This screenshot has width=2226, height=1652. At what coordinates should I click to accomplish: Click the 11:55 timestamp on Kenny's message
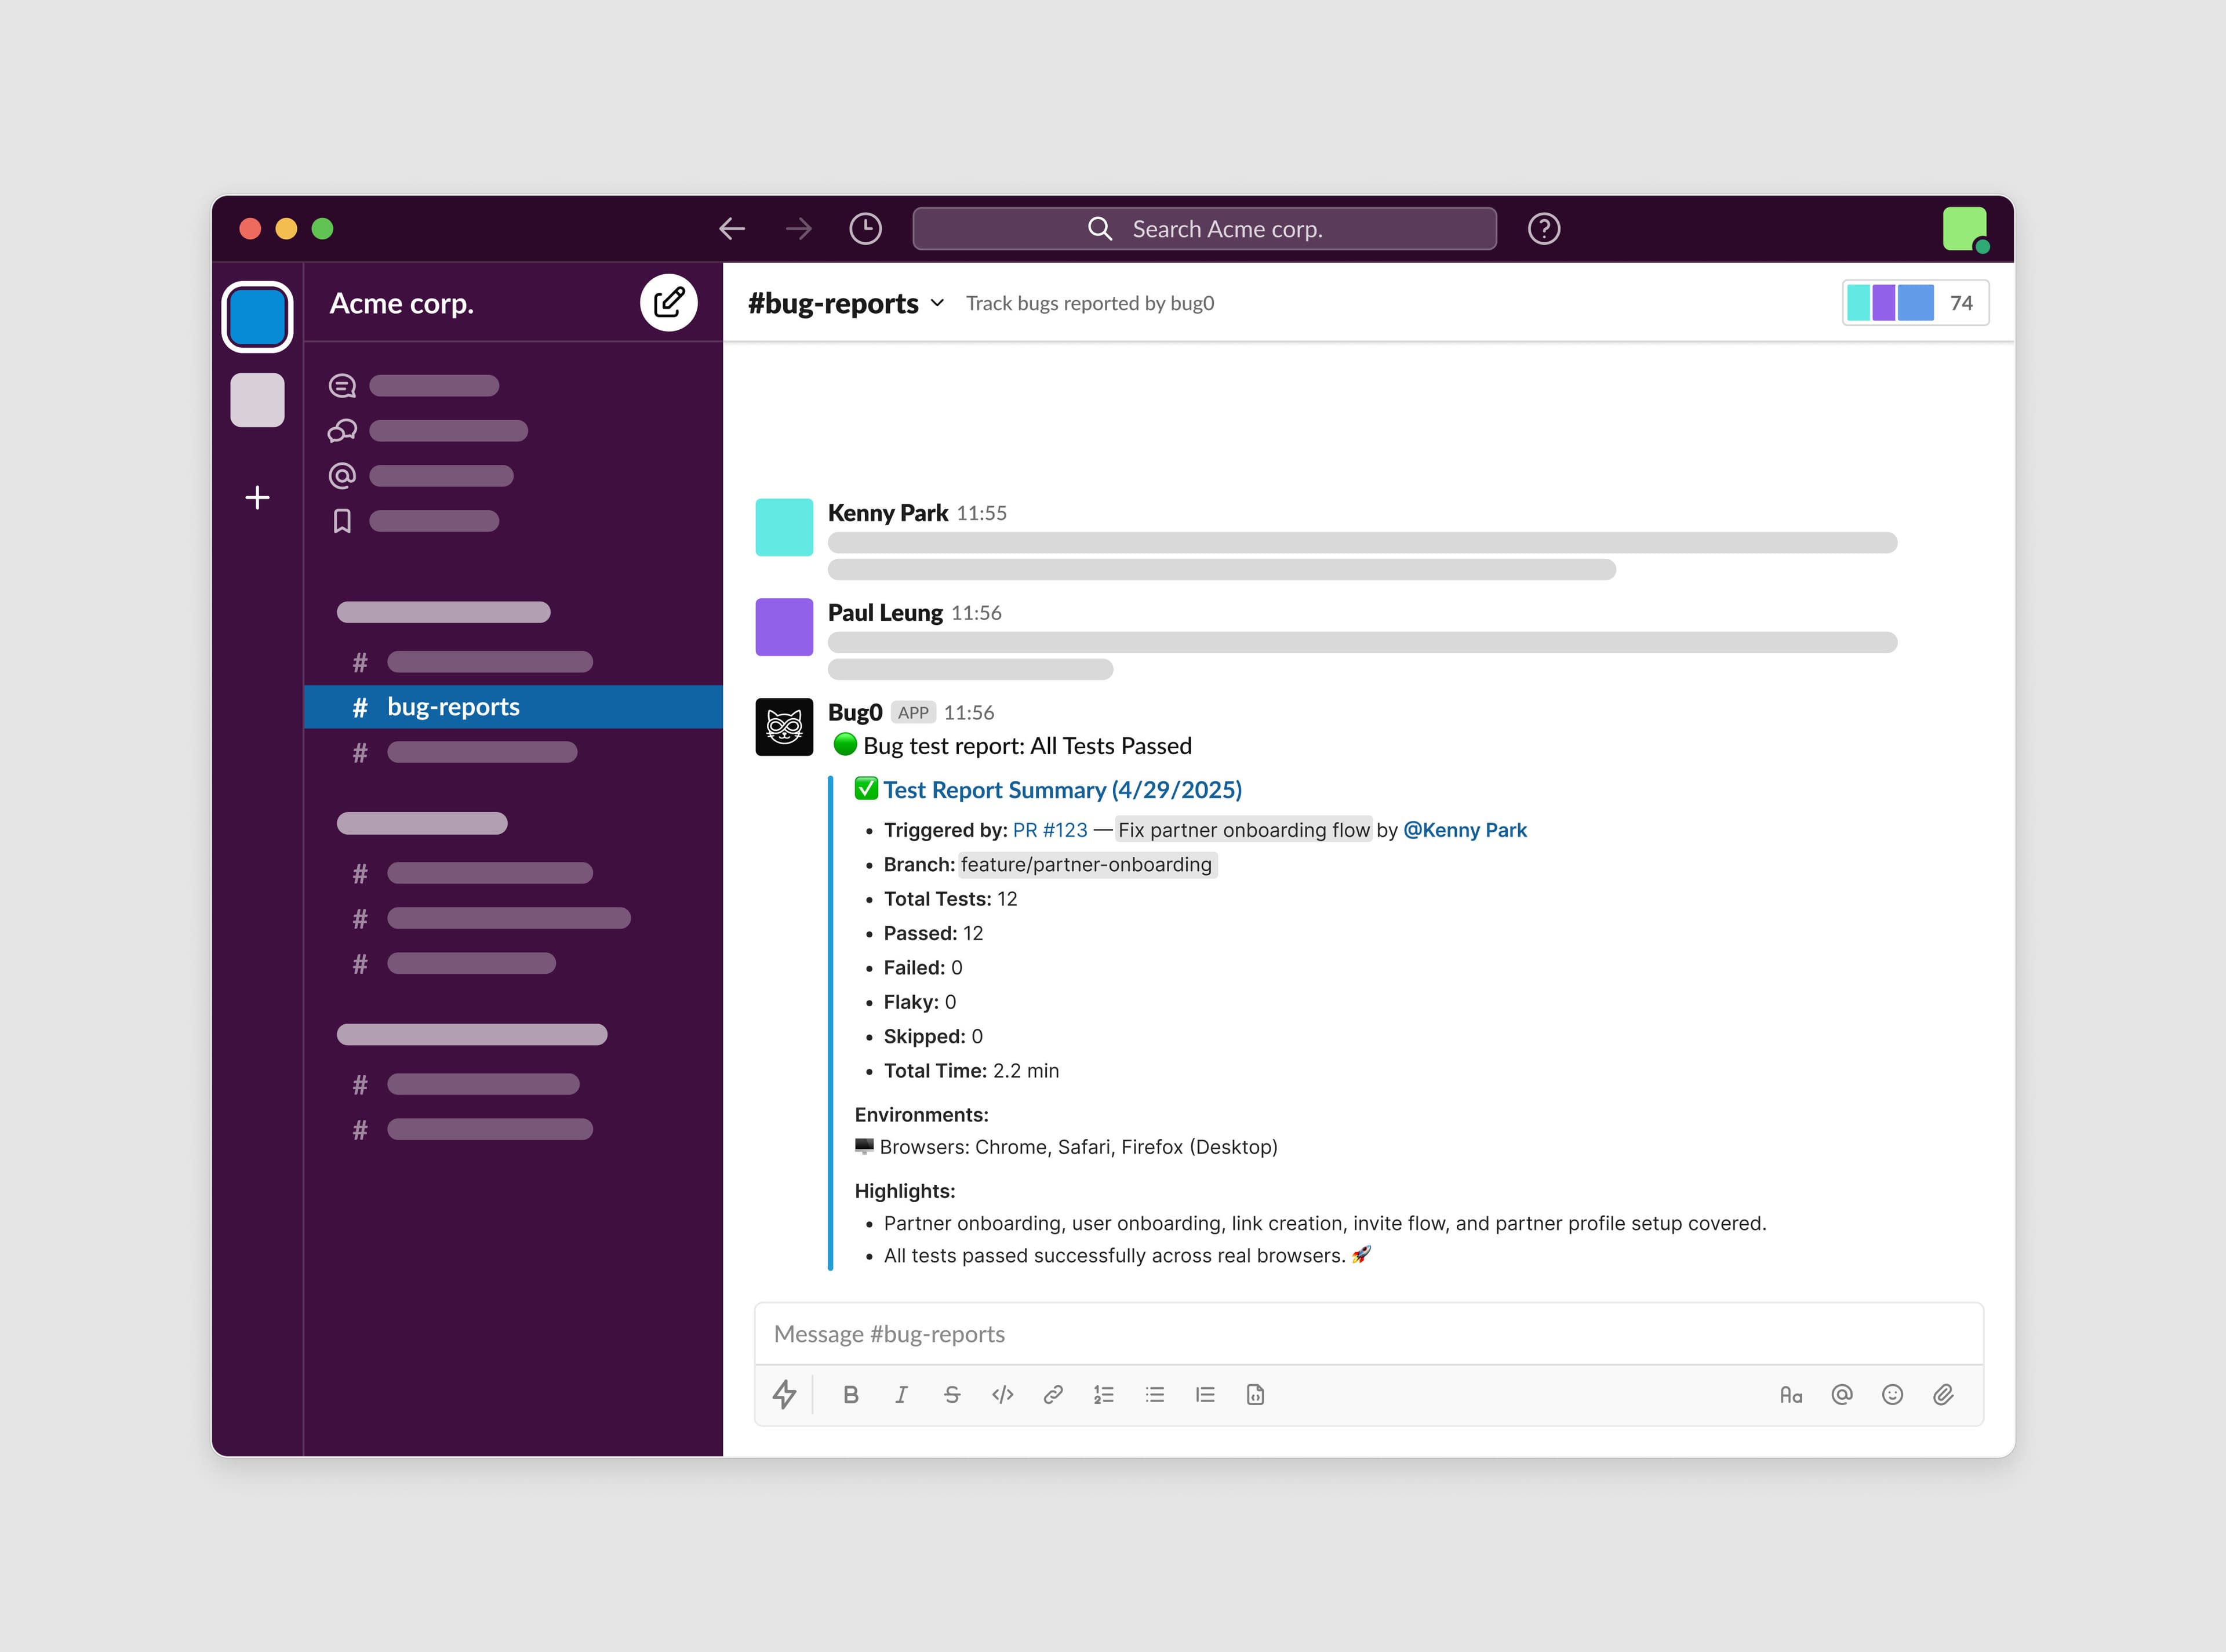tap(982, 513)
